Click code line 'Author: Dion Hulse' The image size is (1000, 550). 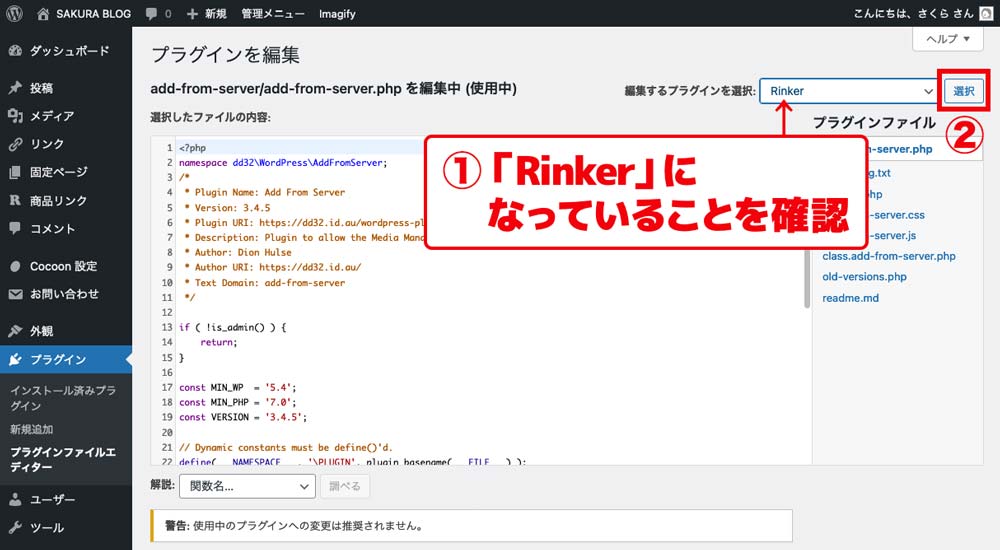tap(238, 252)
